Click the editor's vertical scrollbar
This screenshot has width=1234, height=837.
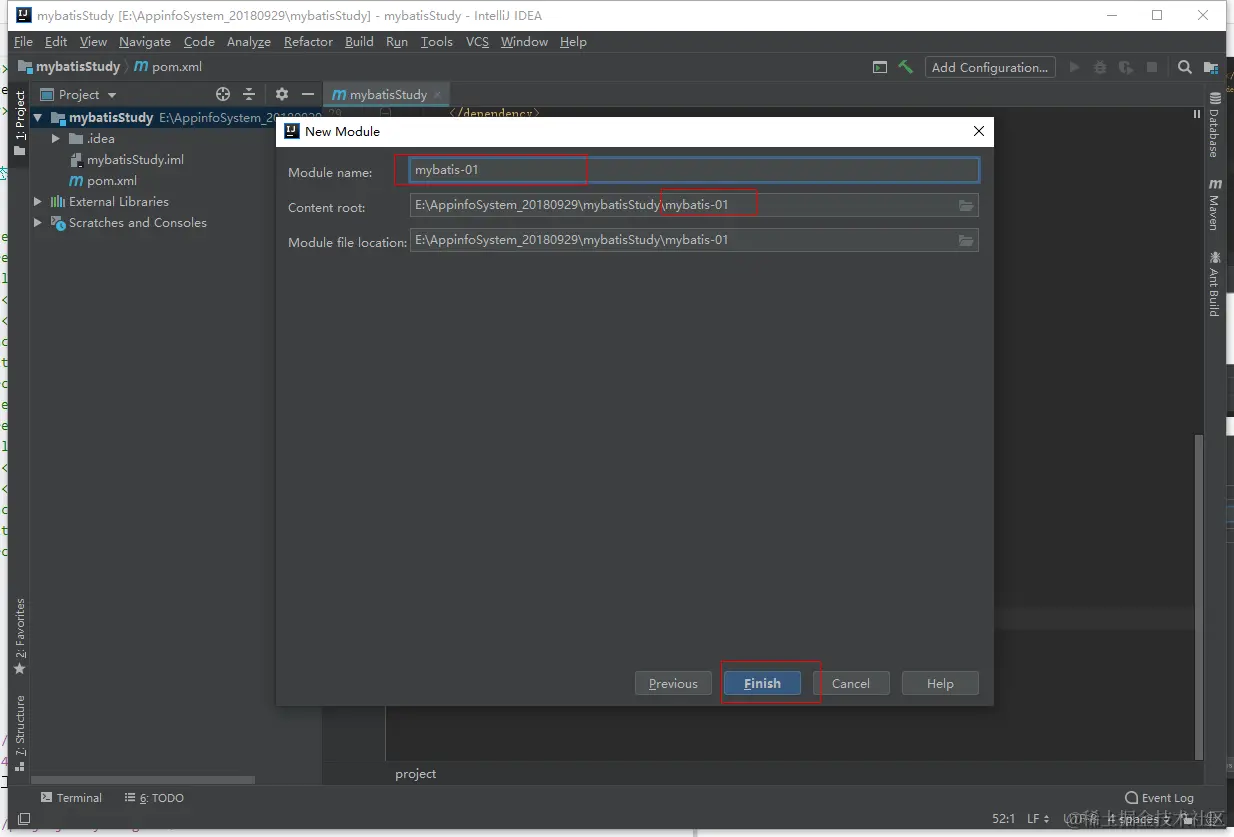point(1197,597)
